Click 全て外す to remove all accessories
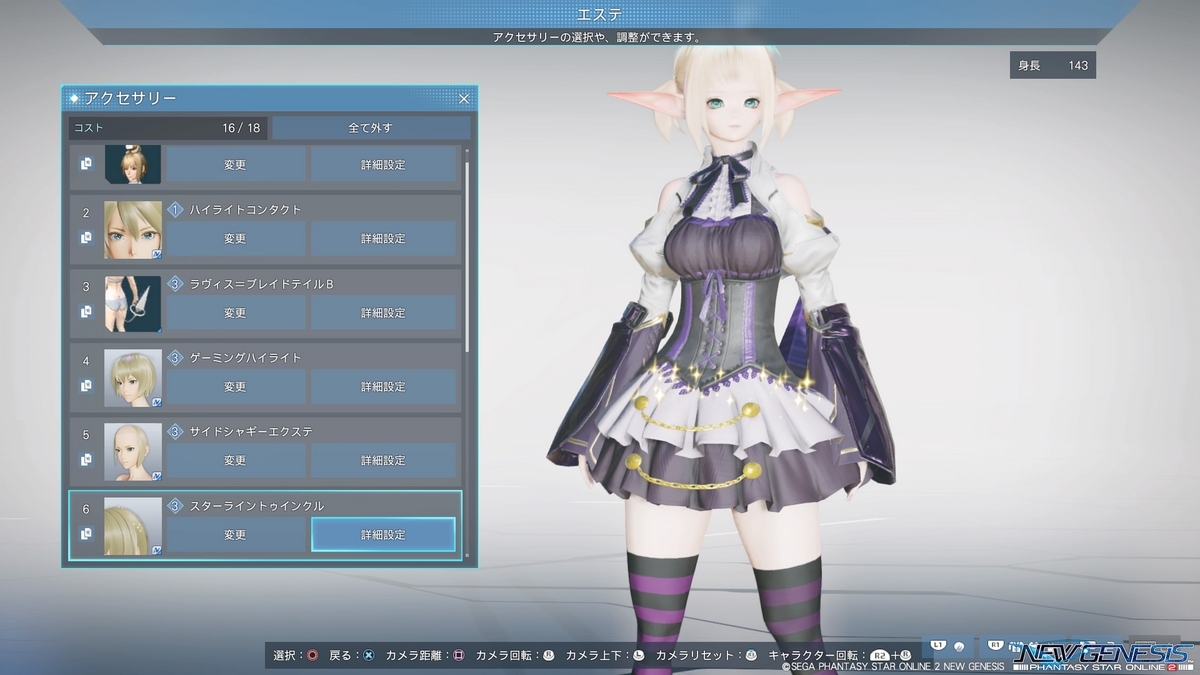This screenshot has width=1200, height=675. pyautogui.click(x=371, y=128)
